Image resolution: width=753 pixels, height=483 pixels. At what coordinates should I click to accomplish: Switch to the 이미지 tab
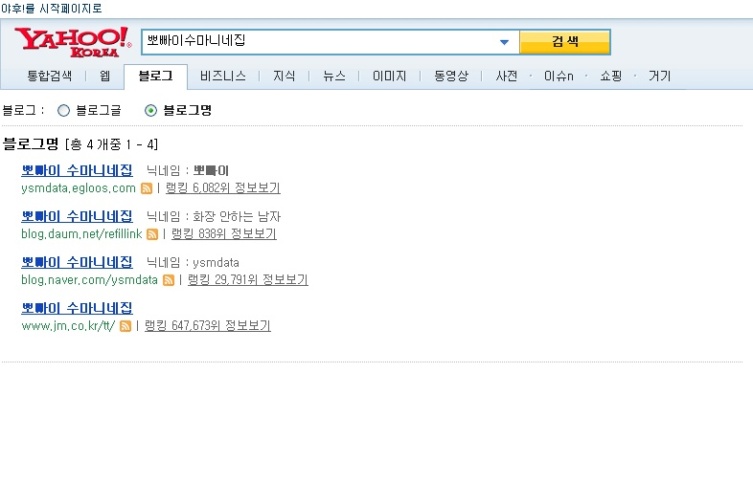click(x=389, y=76)
